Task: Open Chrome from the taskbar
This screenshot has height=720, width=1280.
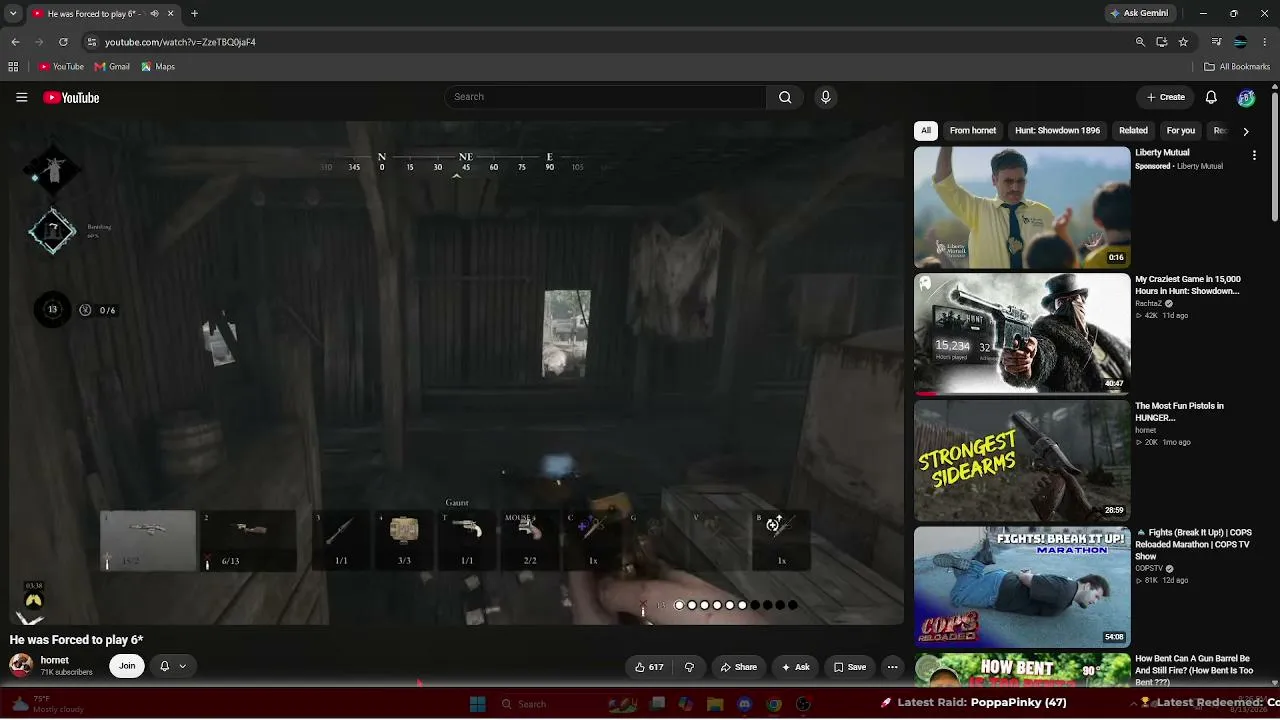Action: (773, 704)
